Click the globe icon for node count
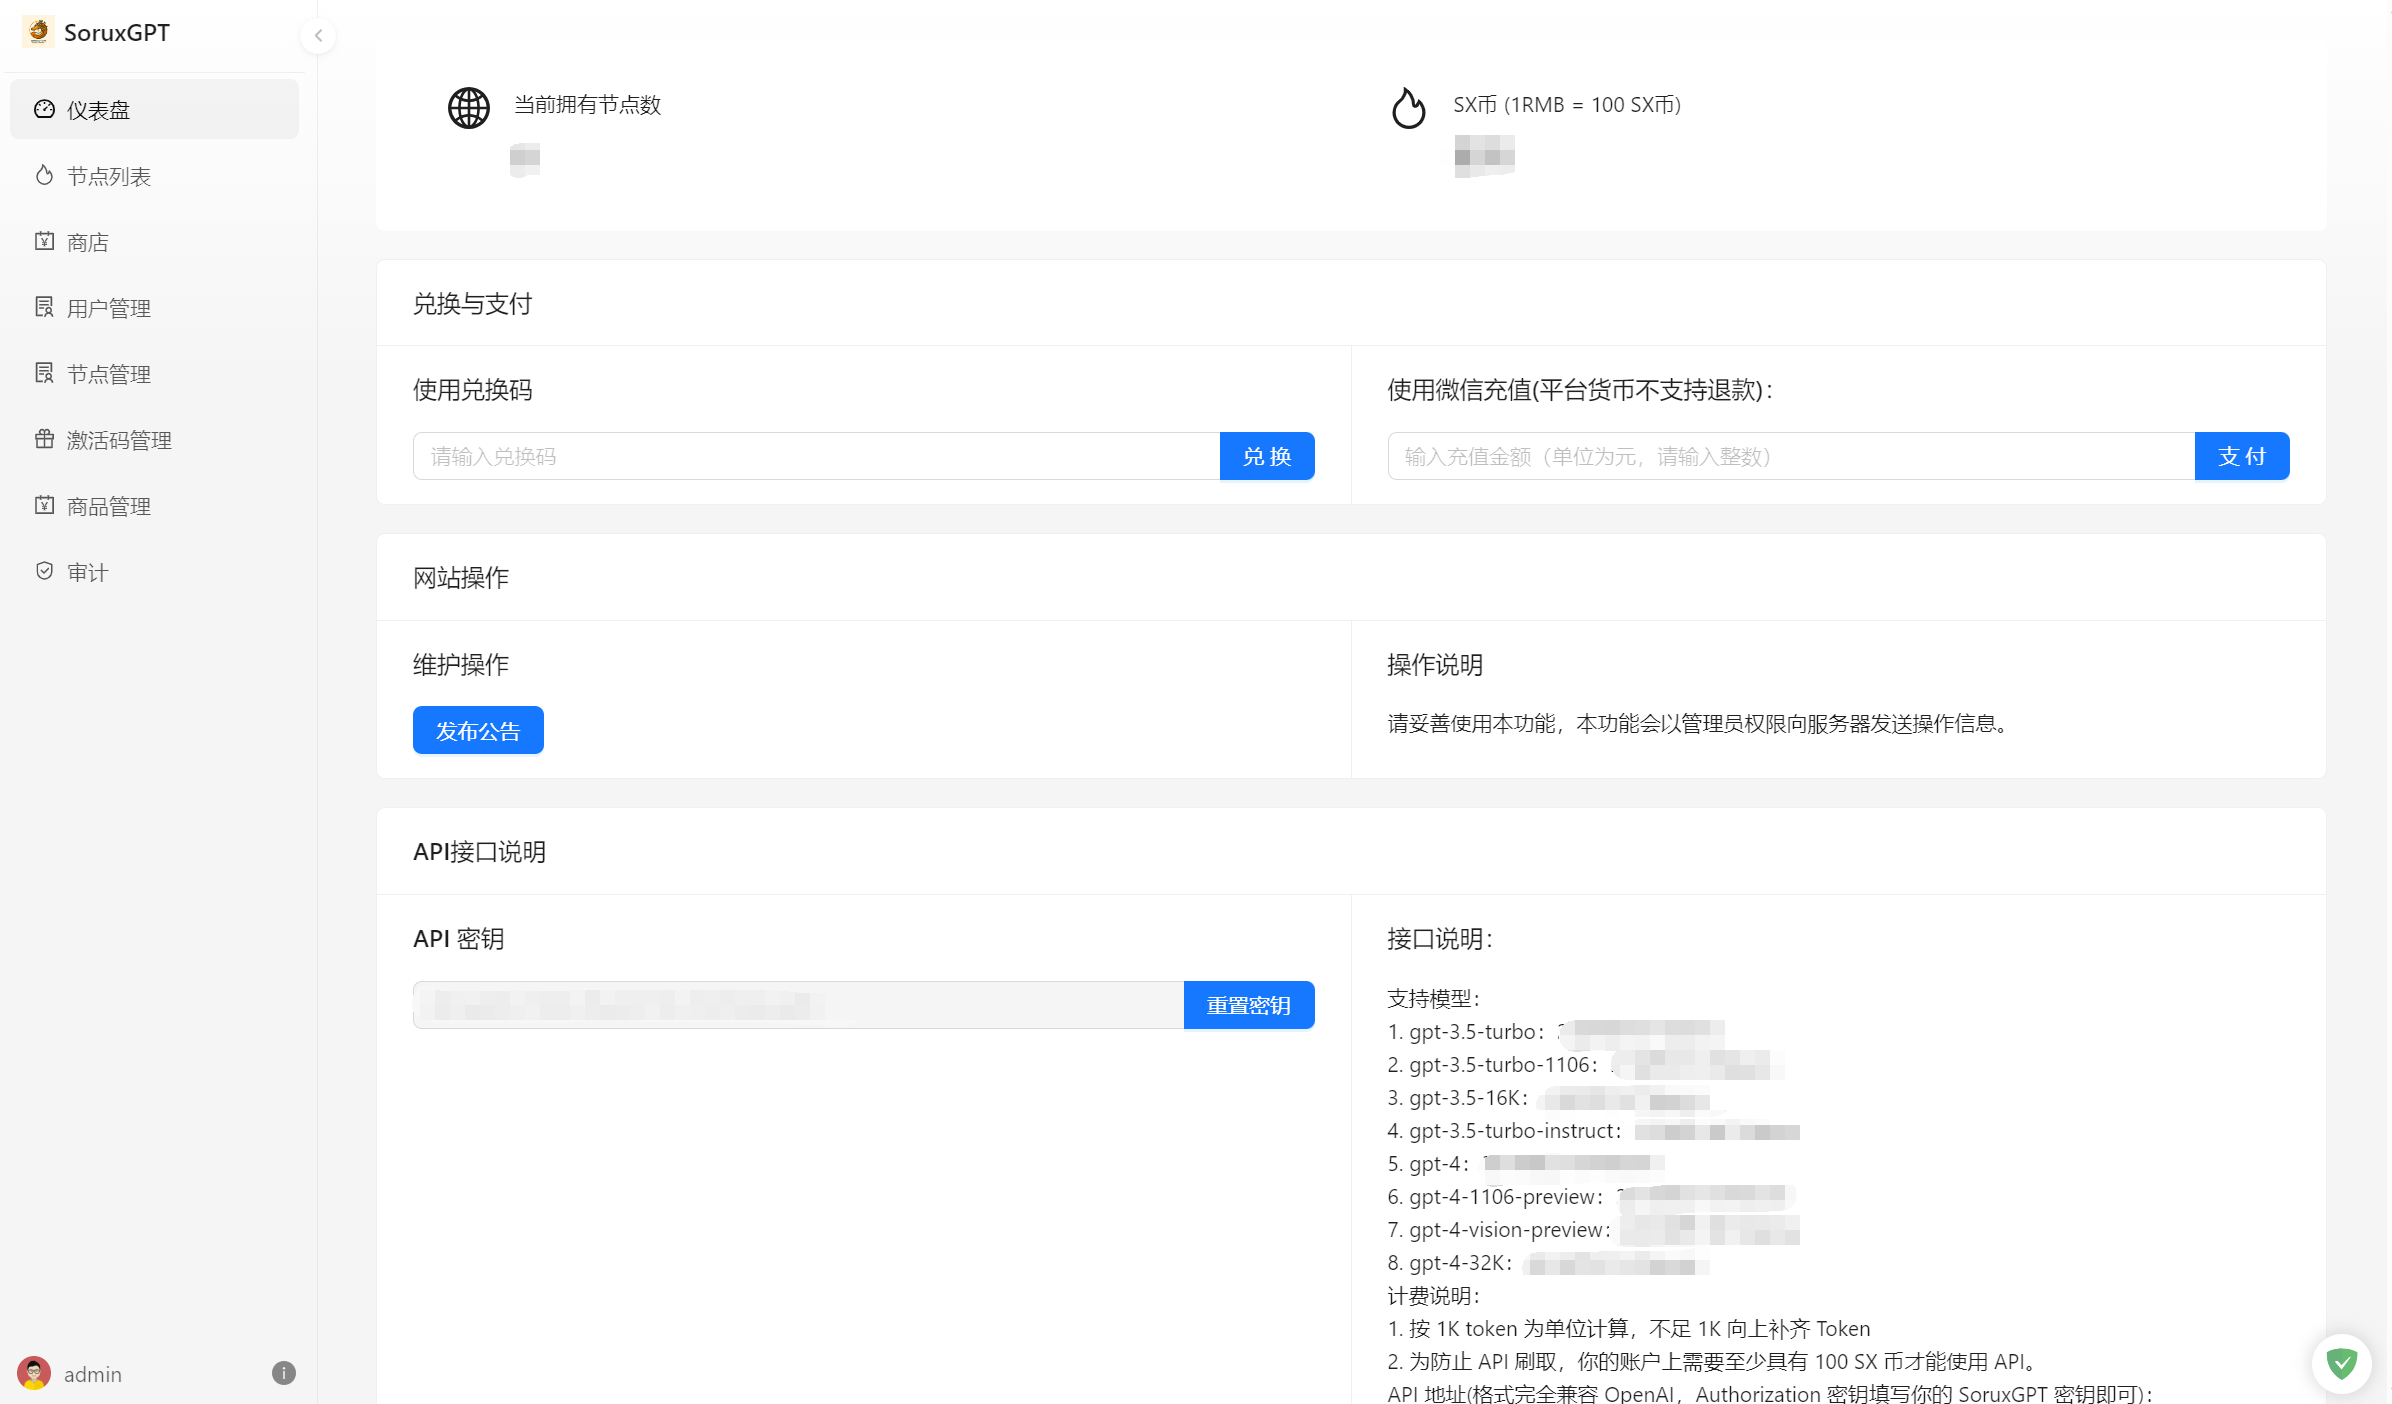Screen dimensions: 2392x1404 point(468,108)
